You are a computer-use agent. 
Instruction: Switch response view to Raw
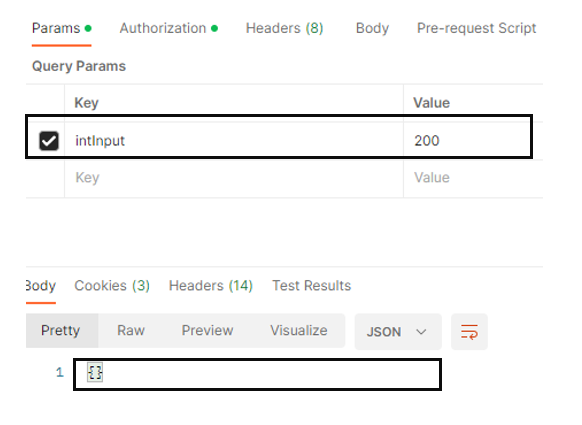click(131, 330)
